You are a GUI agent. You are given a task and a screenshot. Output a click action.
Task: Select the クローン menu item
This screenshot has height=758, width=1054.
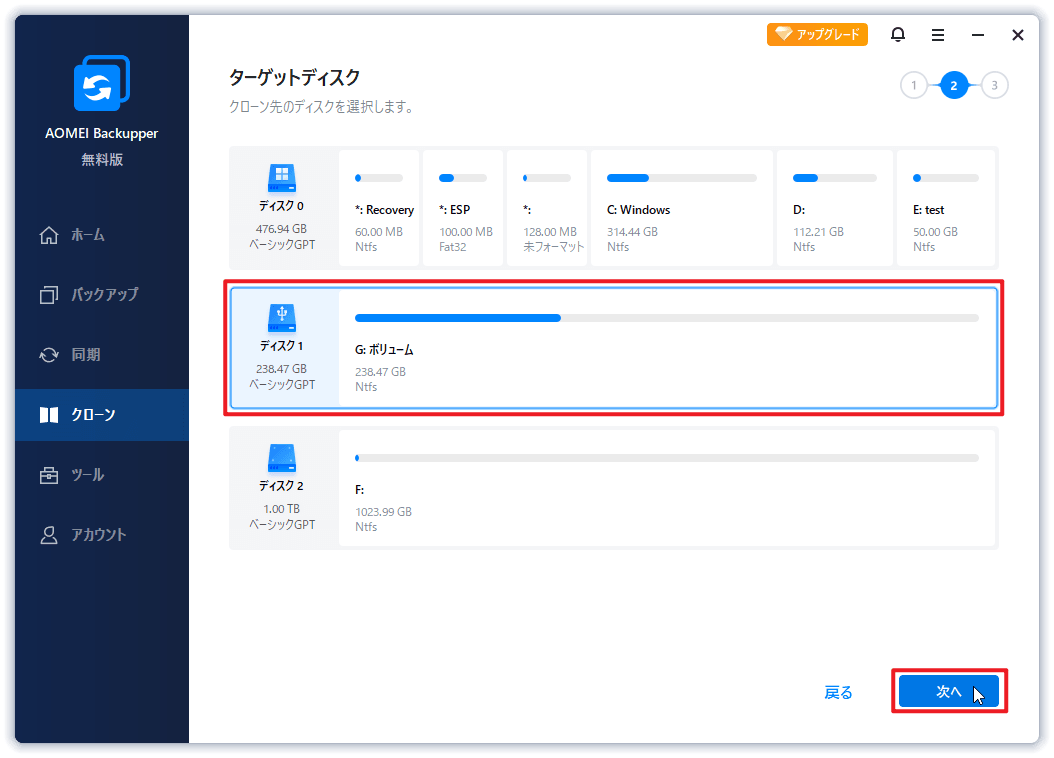[102, 415]
